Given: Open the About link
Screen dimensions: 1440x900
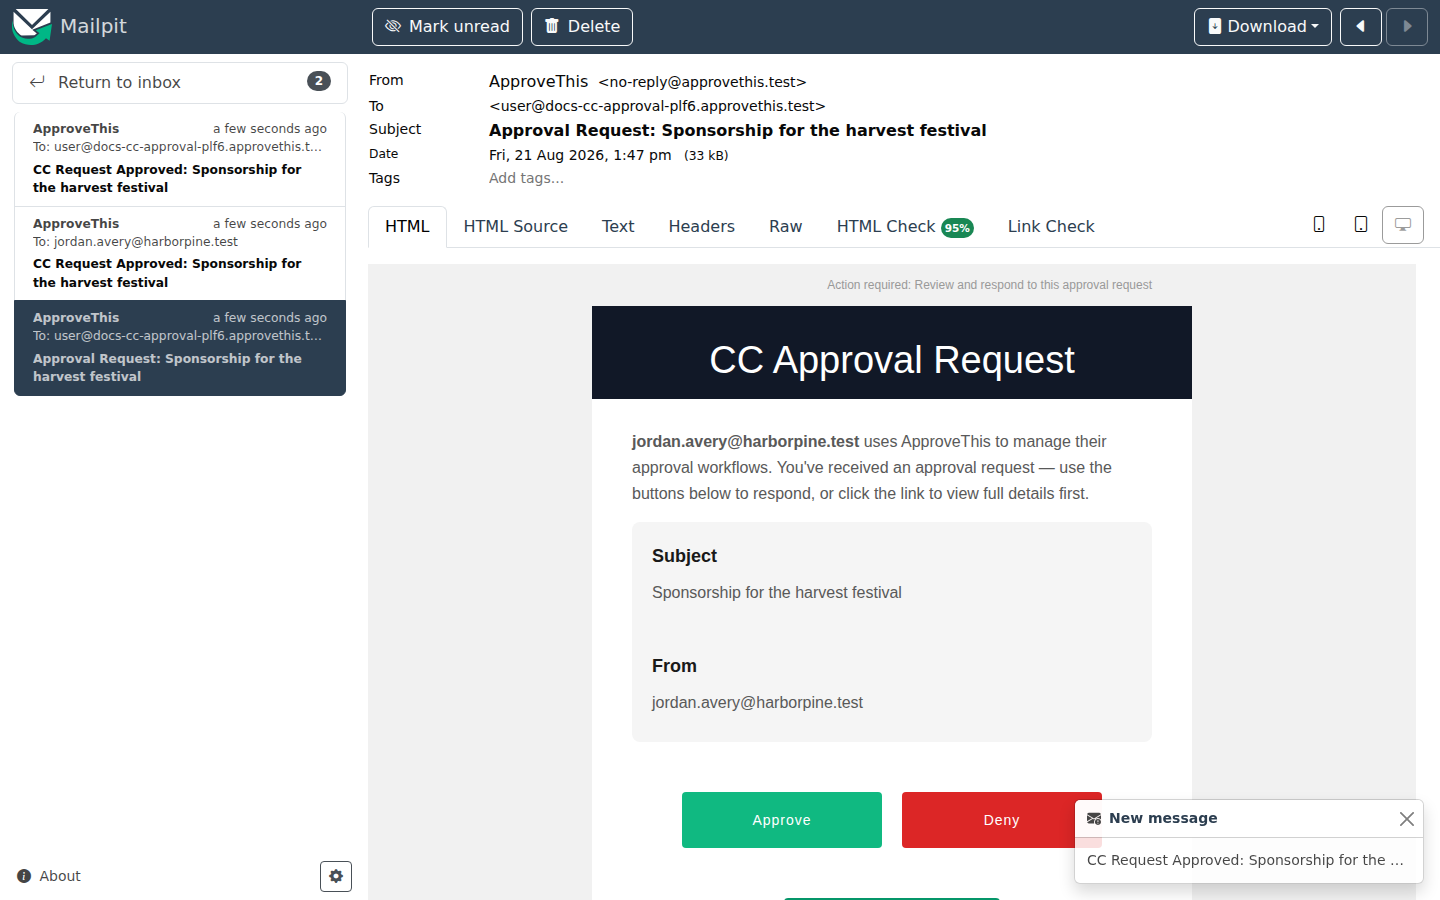Looking at the screenshot, I should (49, 876).
